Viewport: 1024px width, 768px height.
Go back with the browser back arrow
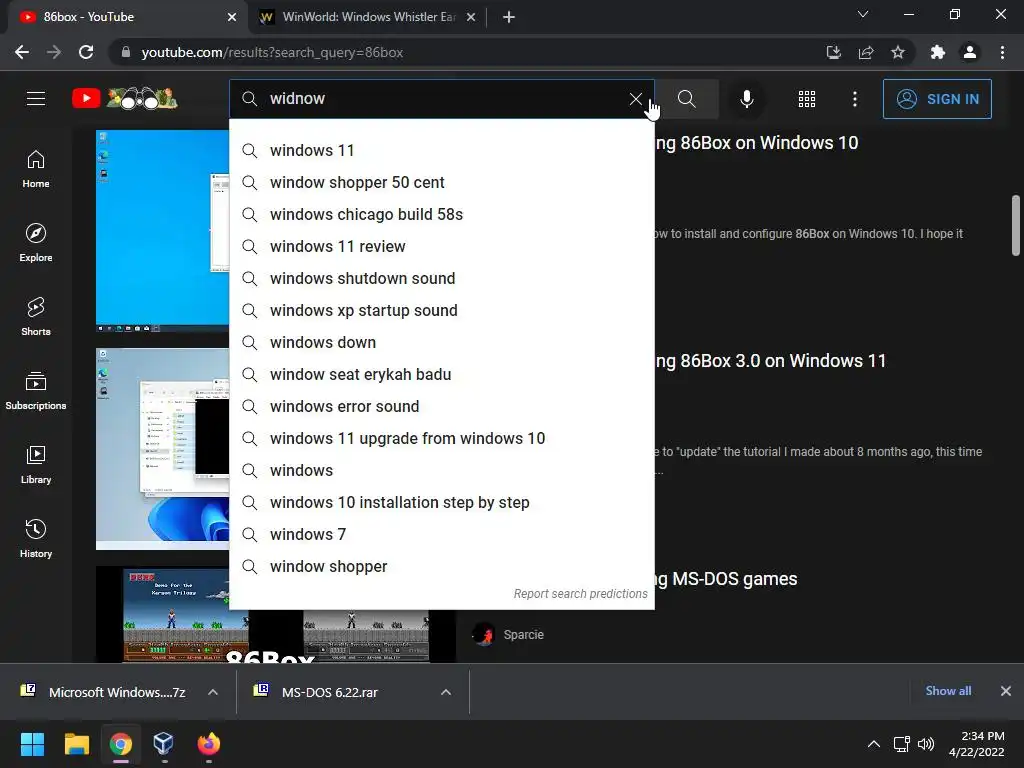(22, 52)
